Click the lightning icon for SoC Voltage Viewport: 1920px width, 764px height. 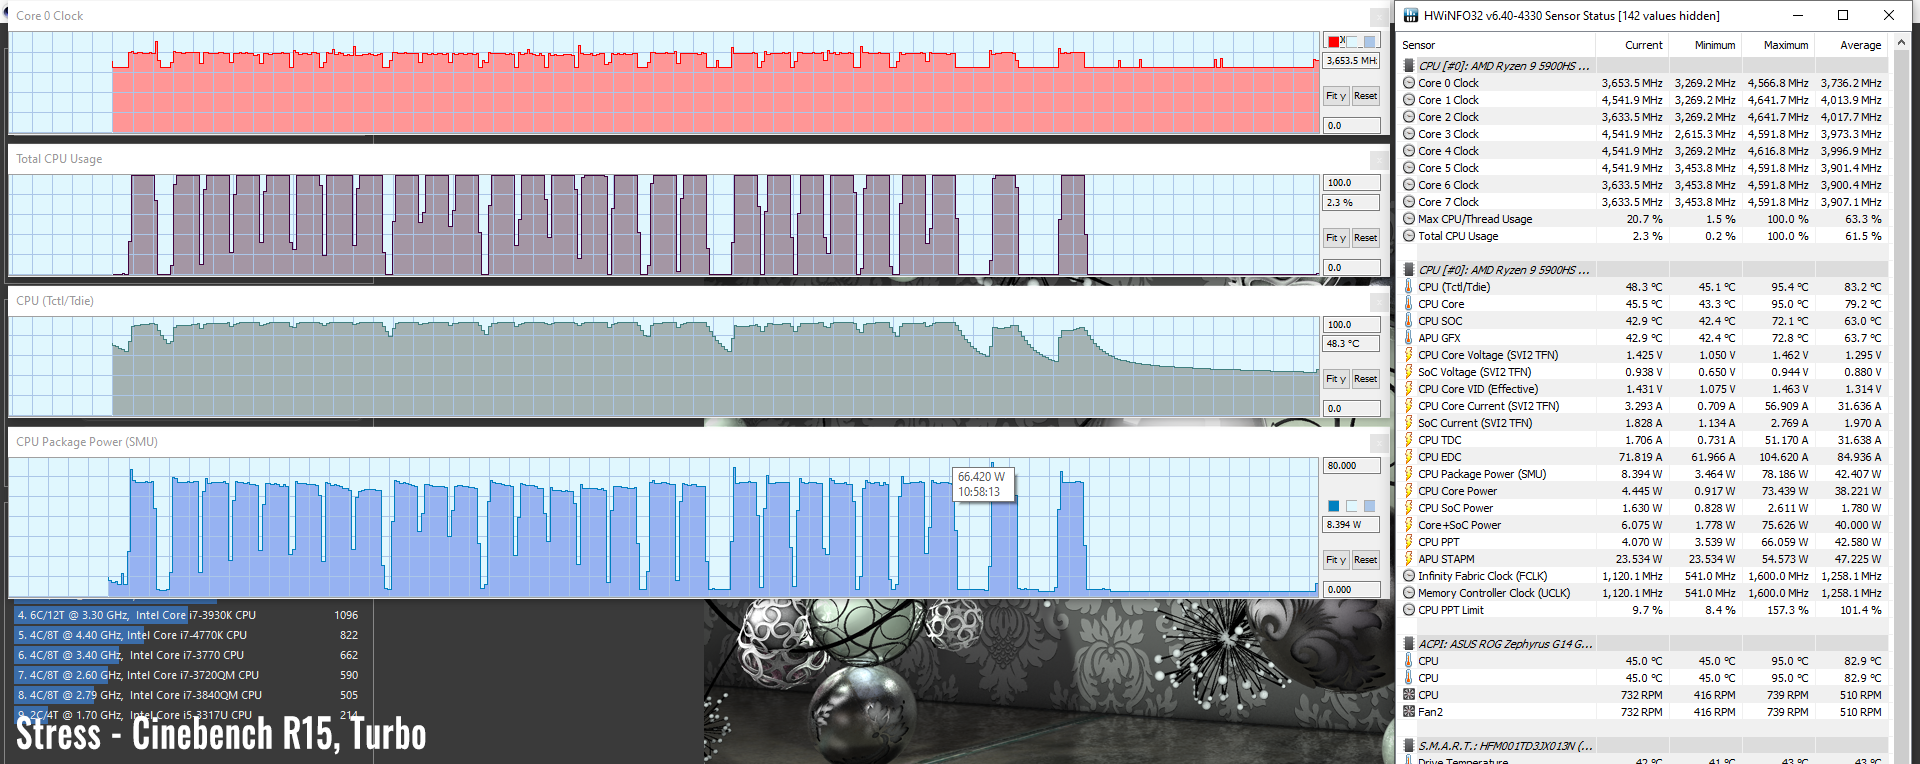click(1409, 372)
